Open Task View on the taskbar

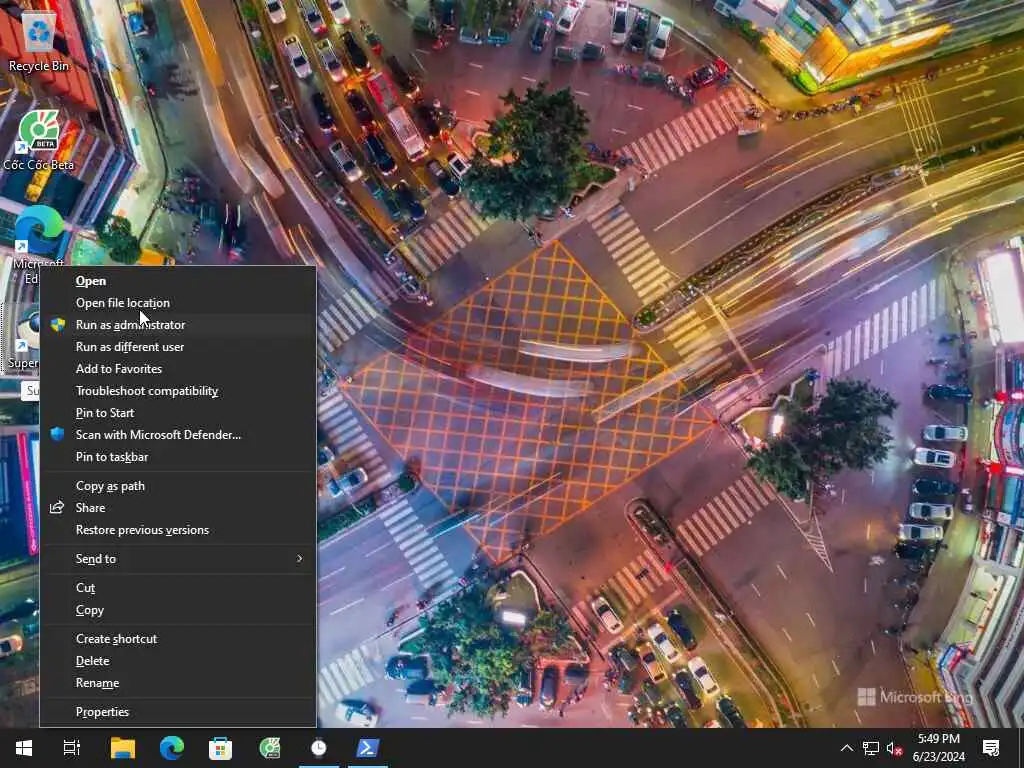[x=72, y=748]
